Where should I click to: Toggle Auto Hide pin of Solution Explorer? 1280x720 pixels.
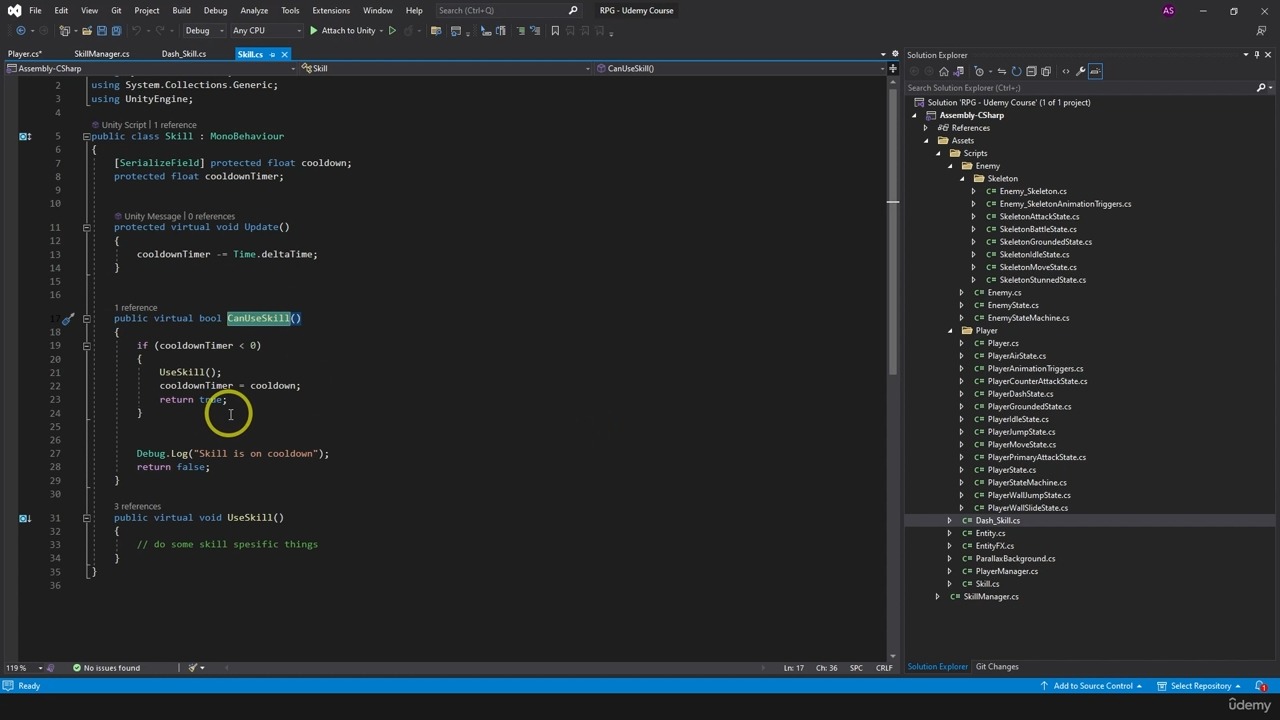pos(1257,55)
